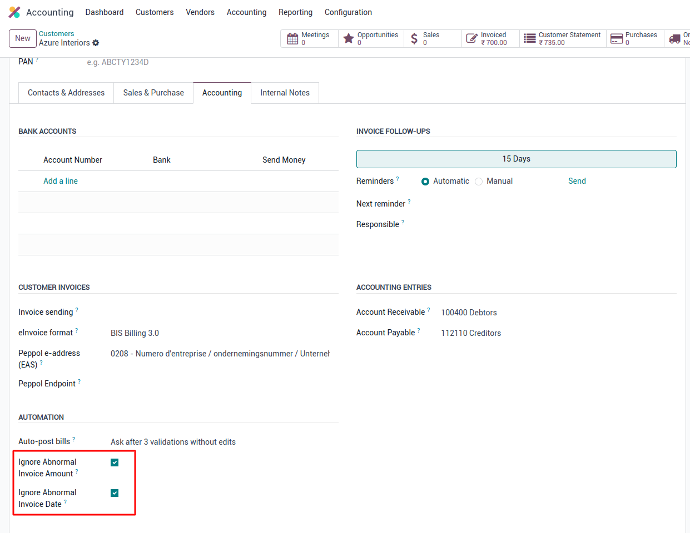Open the Sales dollar icon button
The image size is (690, 533).
pos(414,39)
